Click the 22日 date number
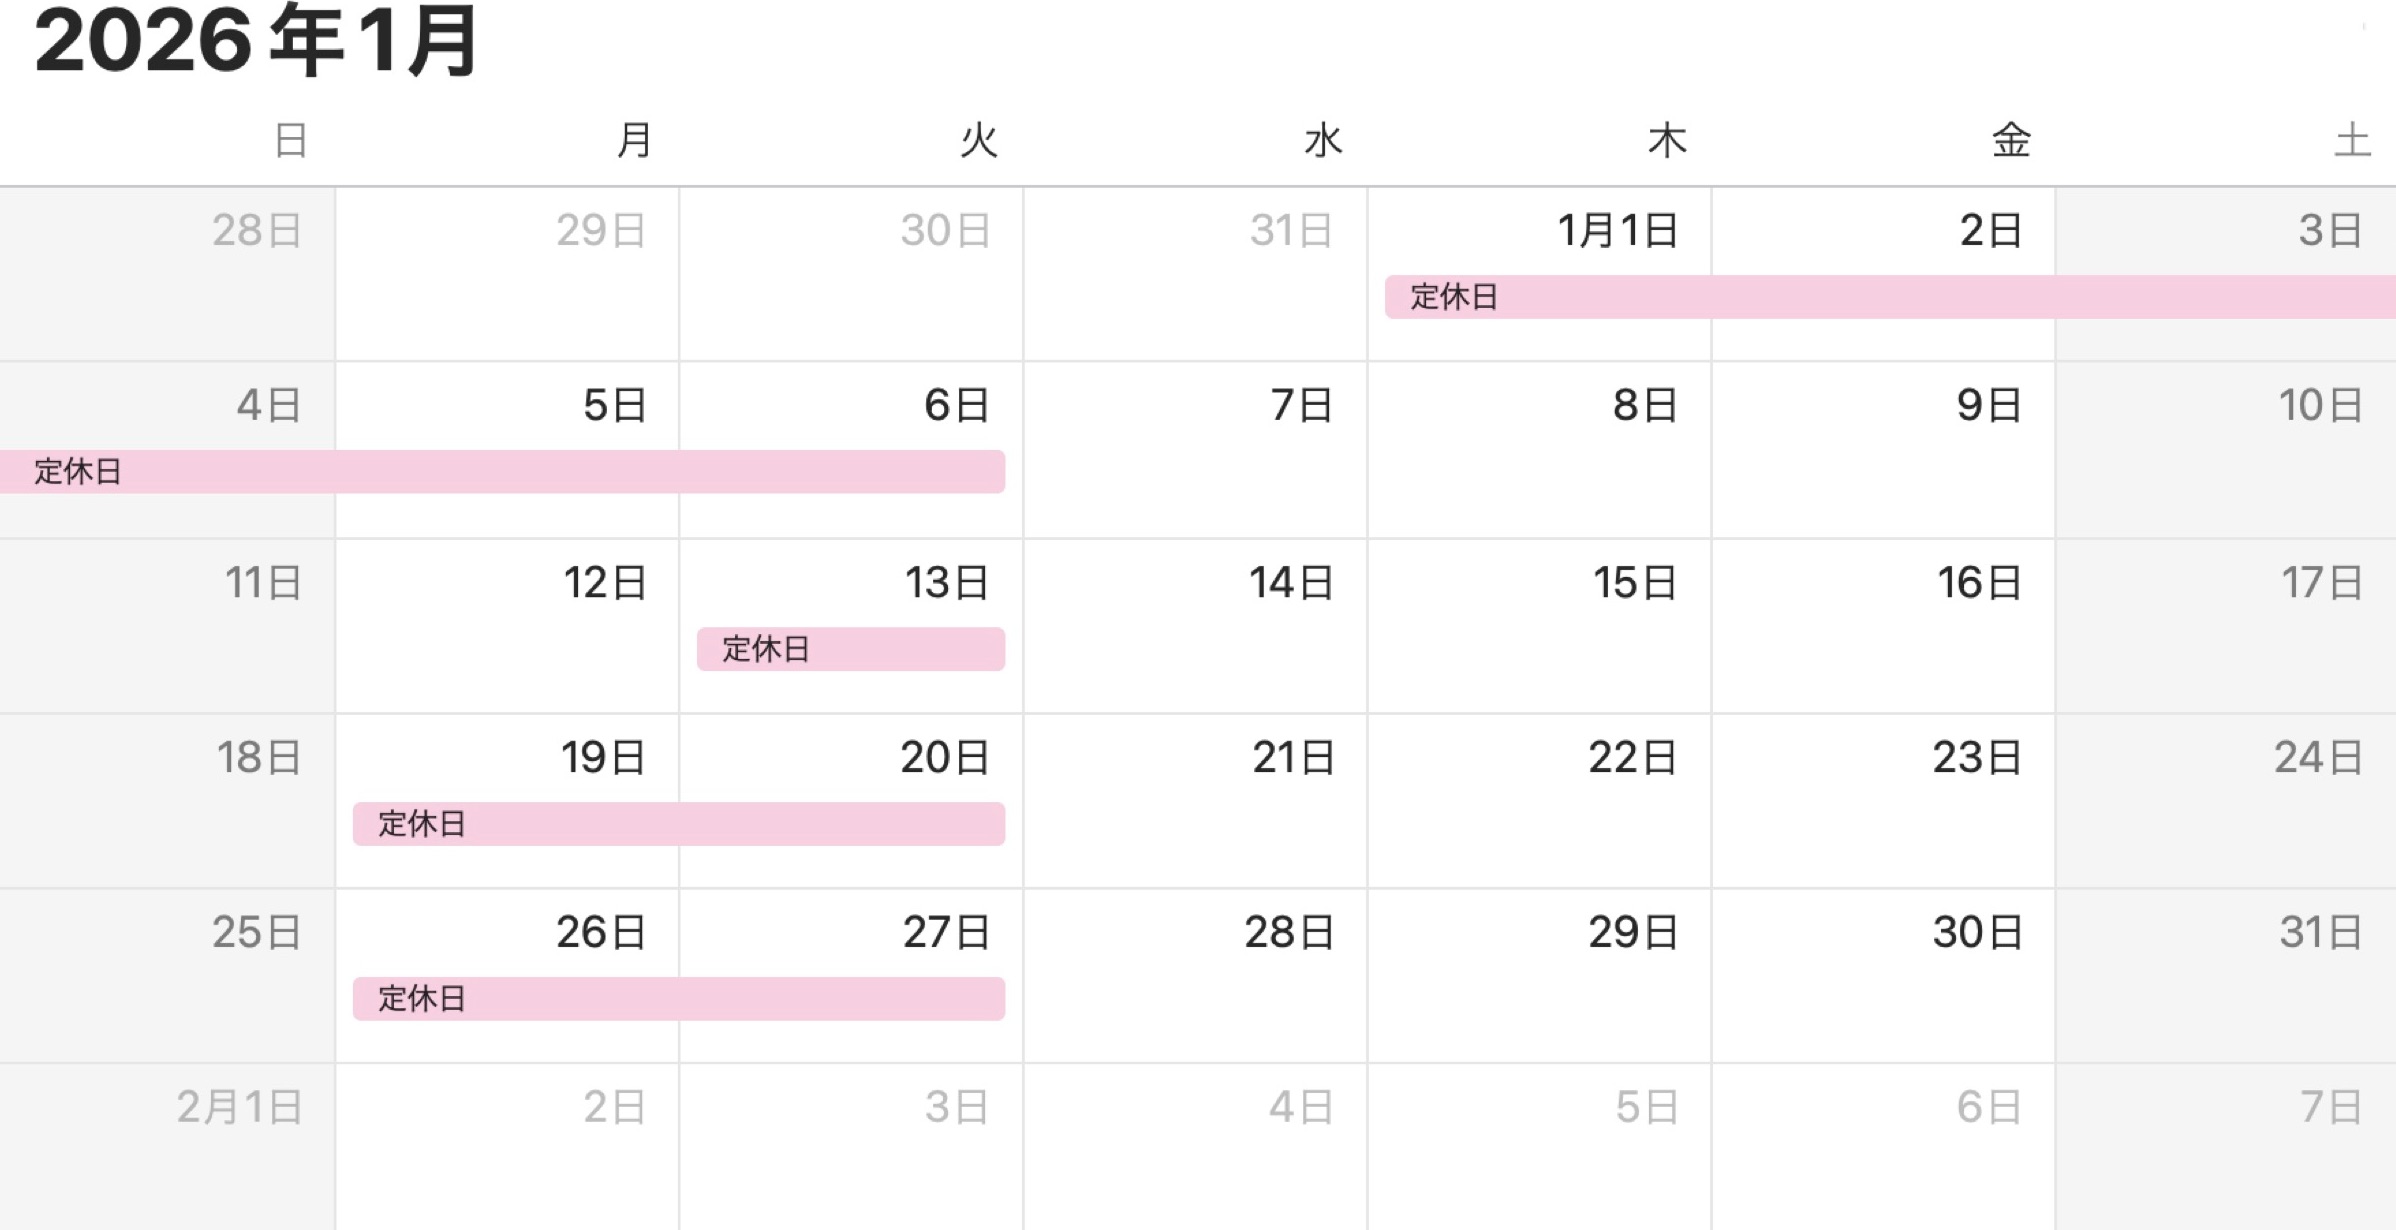The image size is (2396, 1230). [1632, 758]
